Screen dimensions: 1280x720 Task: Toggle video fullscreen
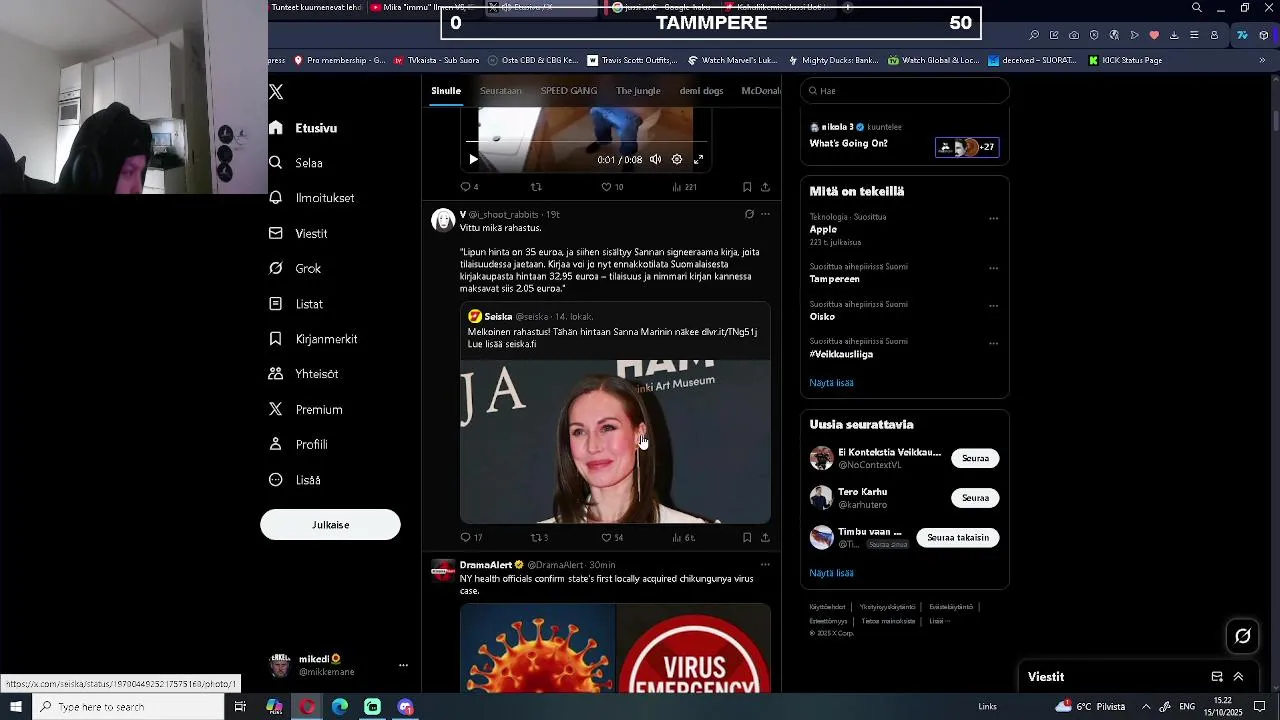(x=699, y=159)
